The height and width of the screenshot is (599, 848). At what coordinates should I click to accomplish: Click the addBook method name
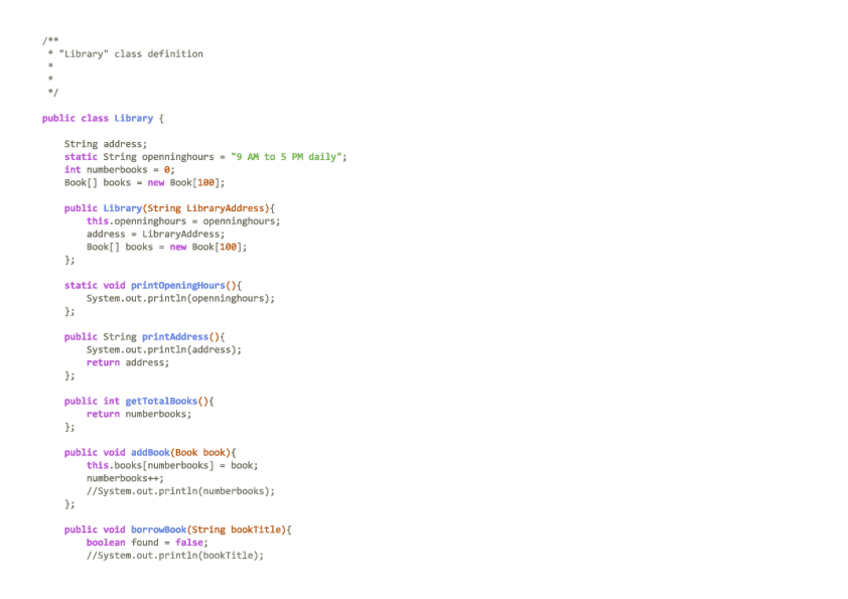pos(150,452)
